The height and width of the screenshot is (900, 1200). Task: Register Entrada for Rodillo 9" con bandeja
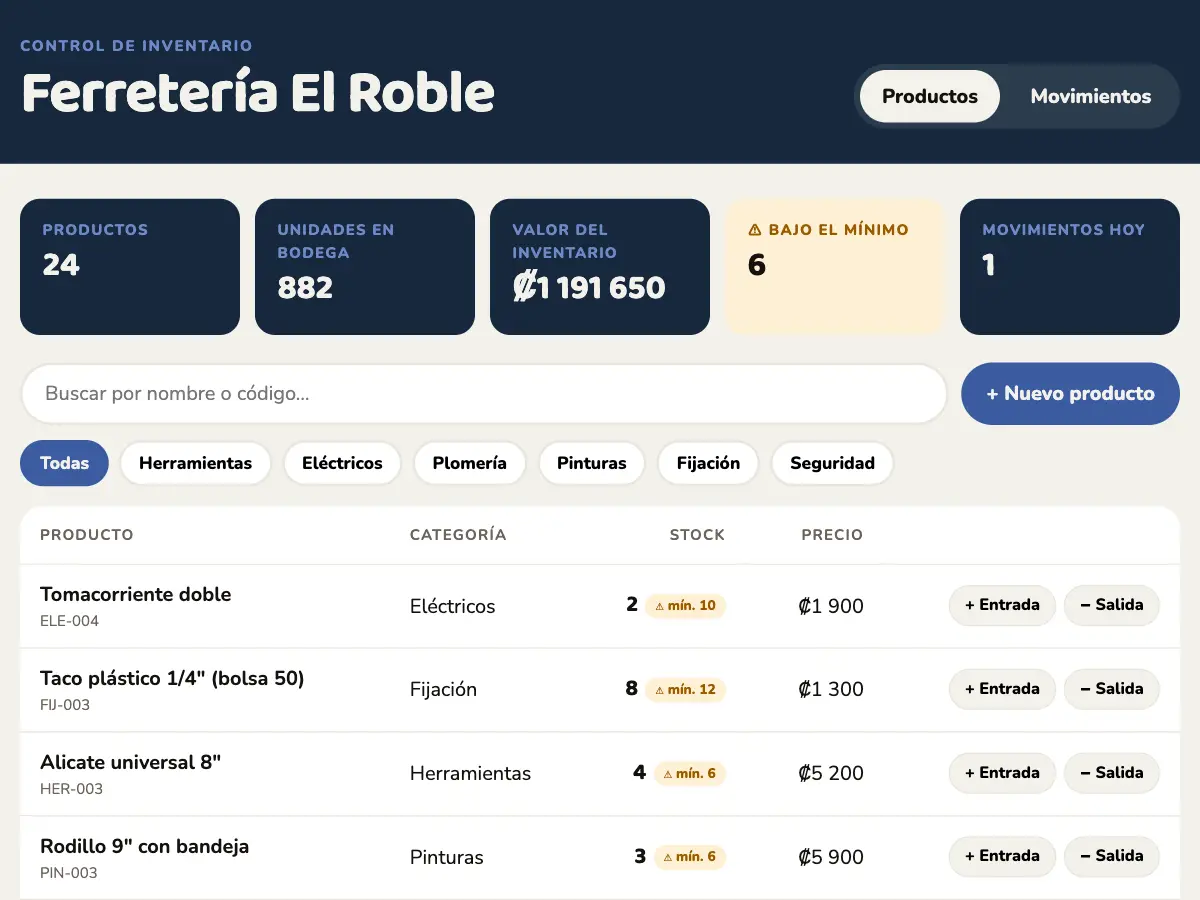coord(1002,856)
